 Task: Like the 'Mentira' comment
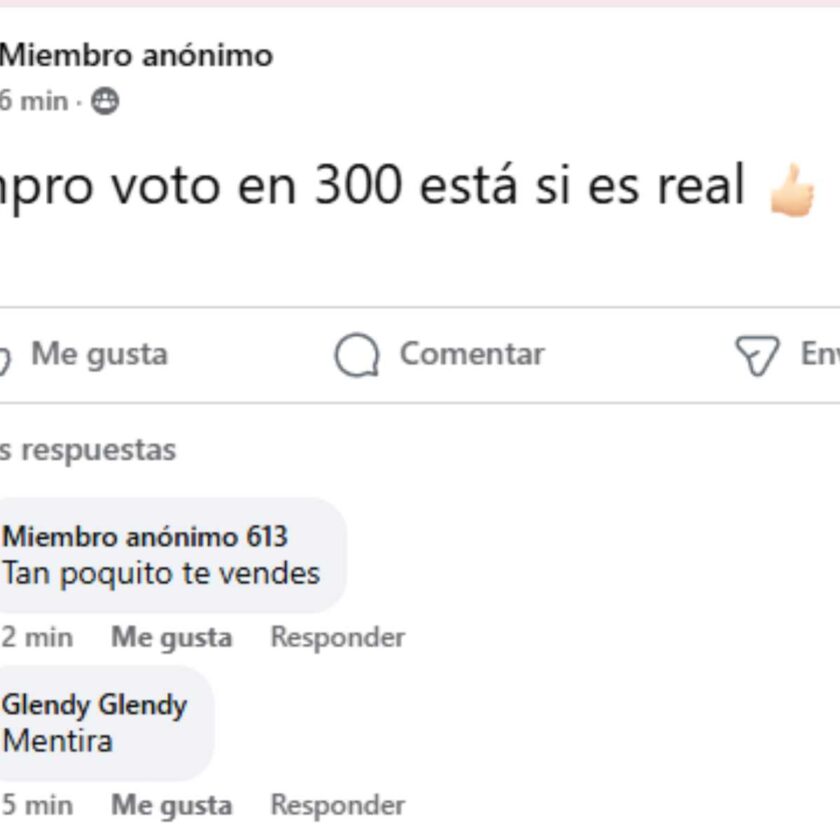coord(171,805)
